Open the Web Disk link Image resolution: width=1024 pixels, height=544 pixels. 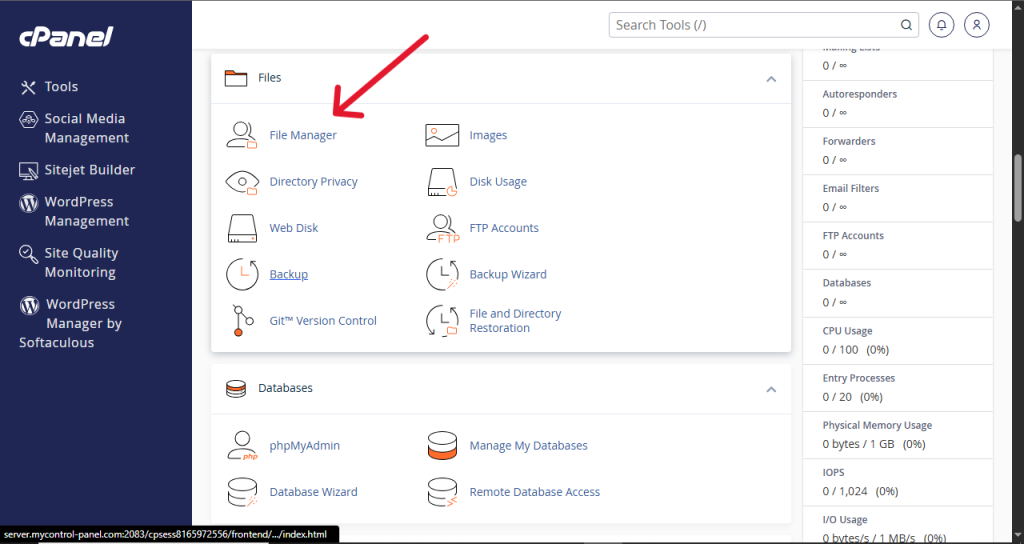click(294, 228)
